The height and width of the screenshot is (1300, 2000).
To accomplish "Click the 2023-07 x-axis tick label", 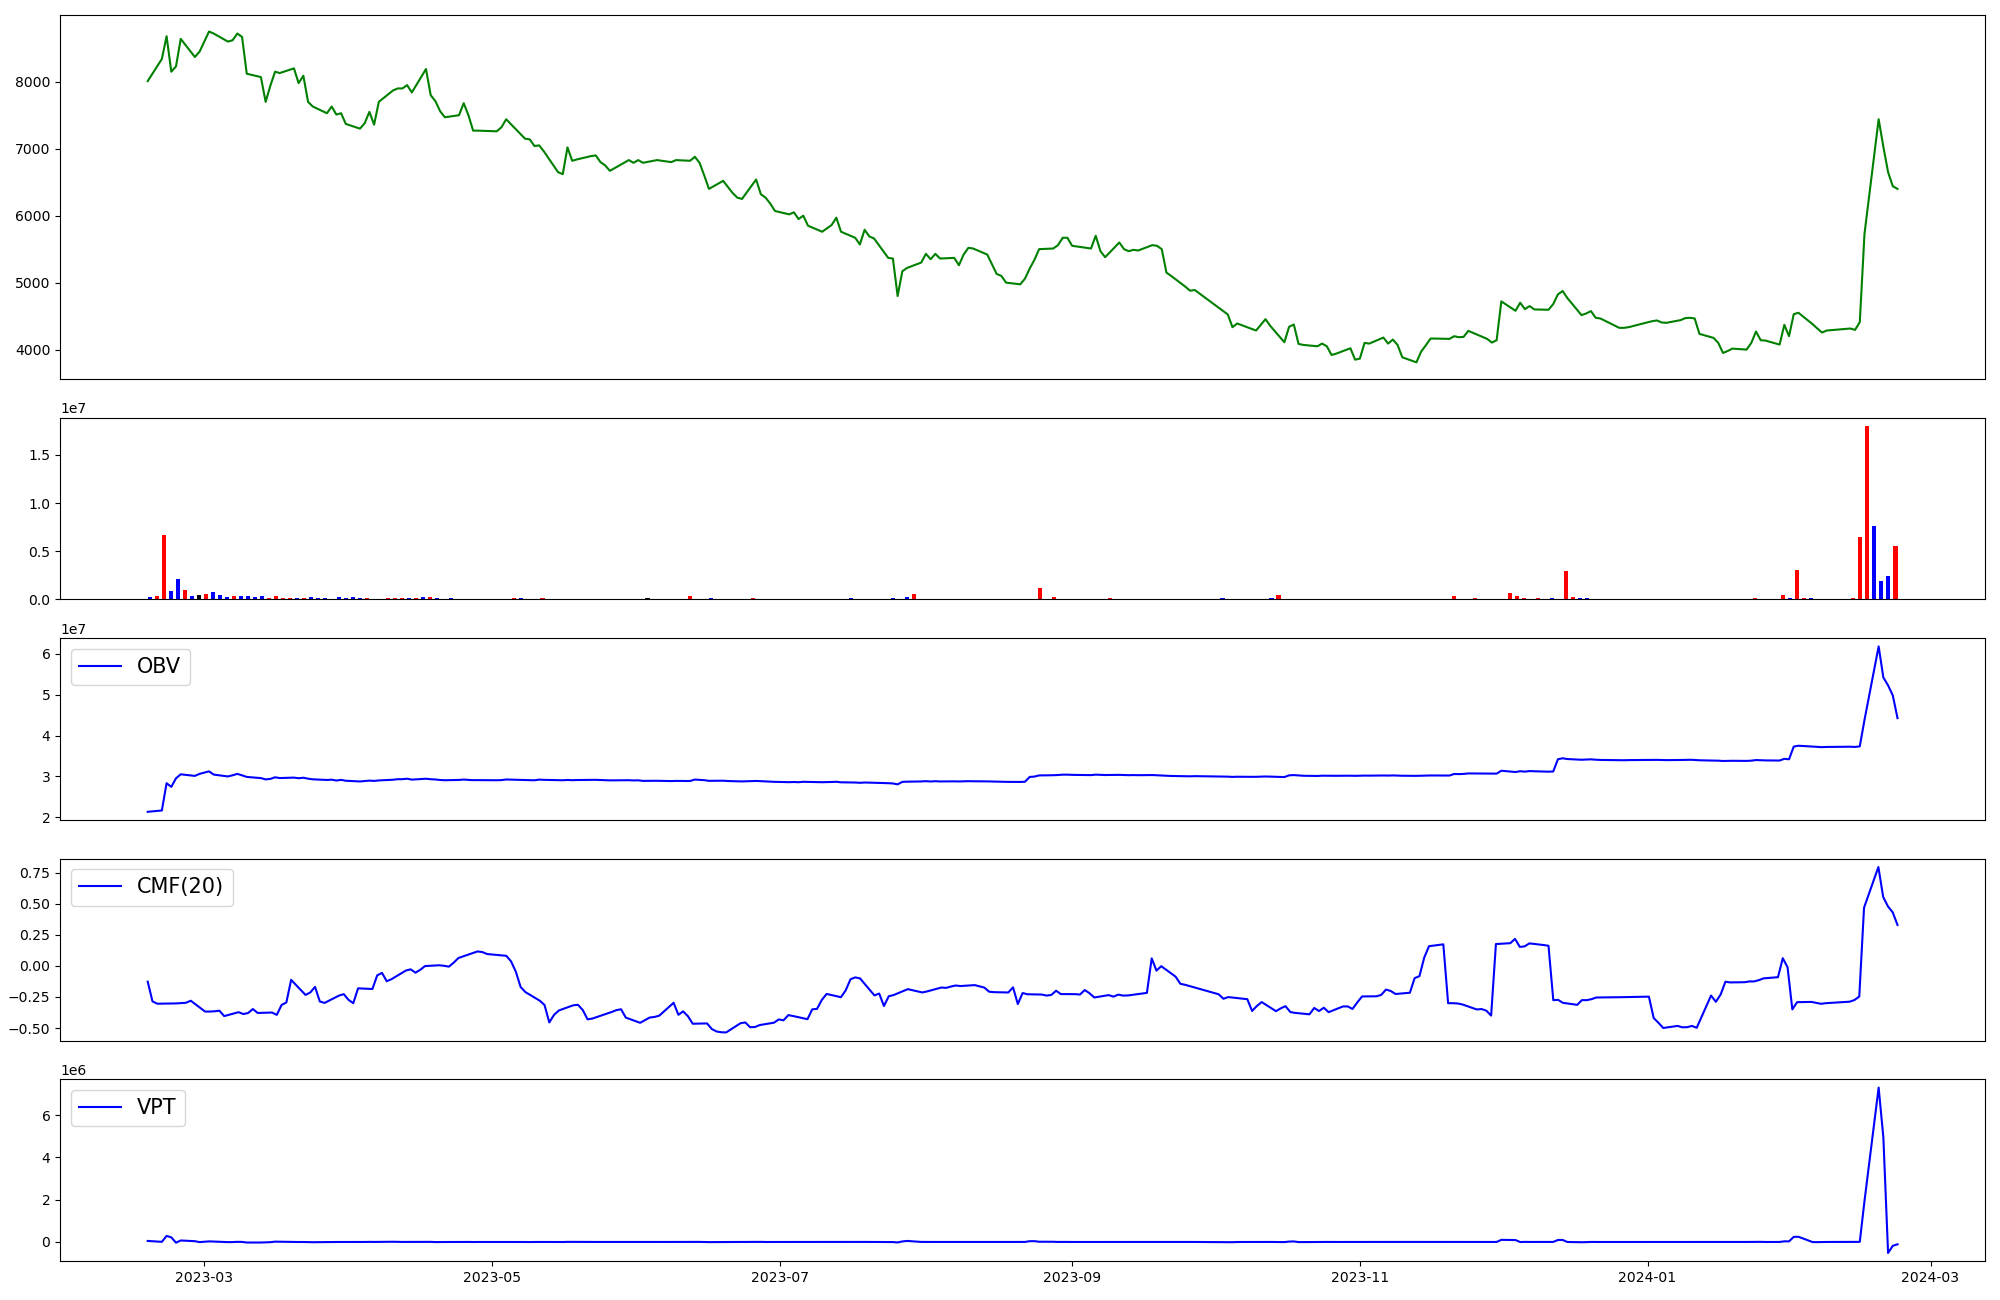I will [x=780, y=1277].
